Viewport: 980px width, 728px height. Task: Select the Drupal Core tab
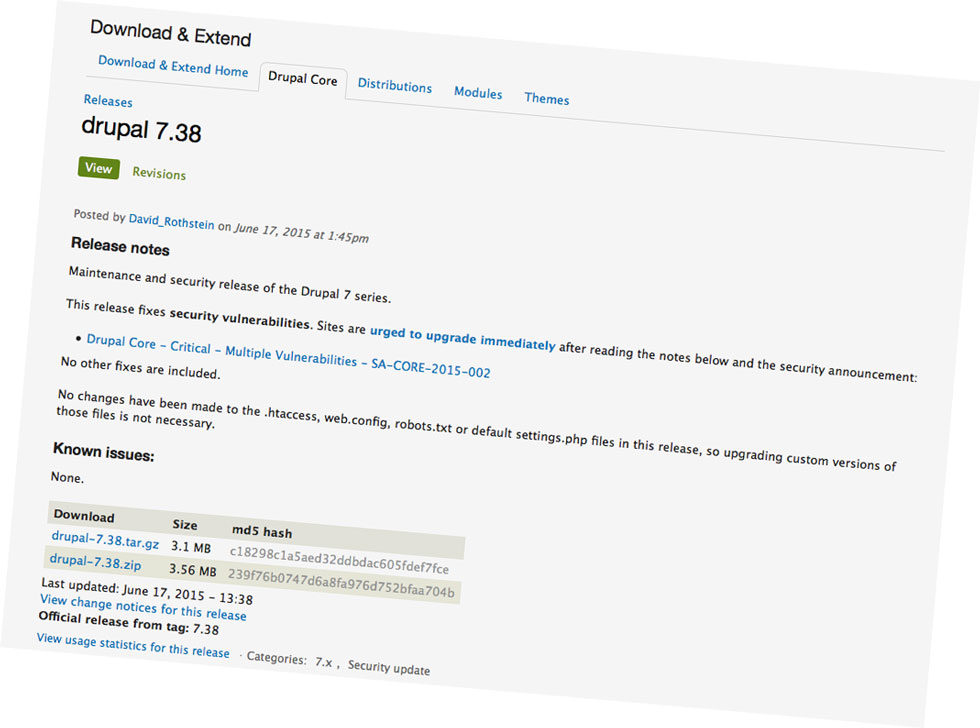302,79
